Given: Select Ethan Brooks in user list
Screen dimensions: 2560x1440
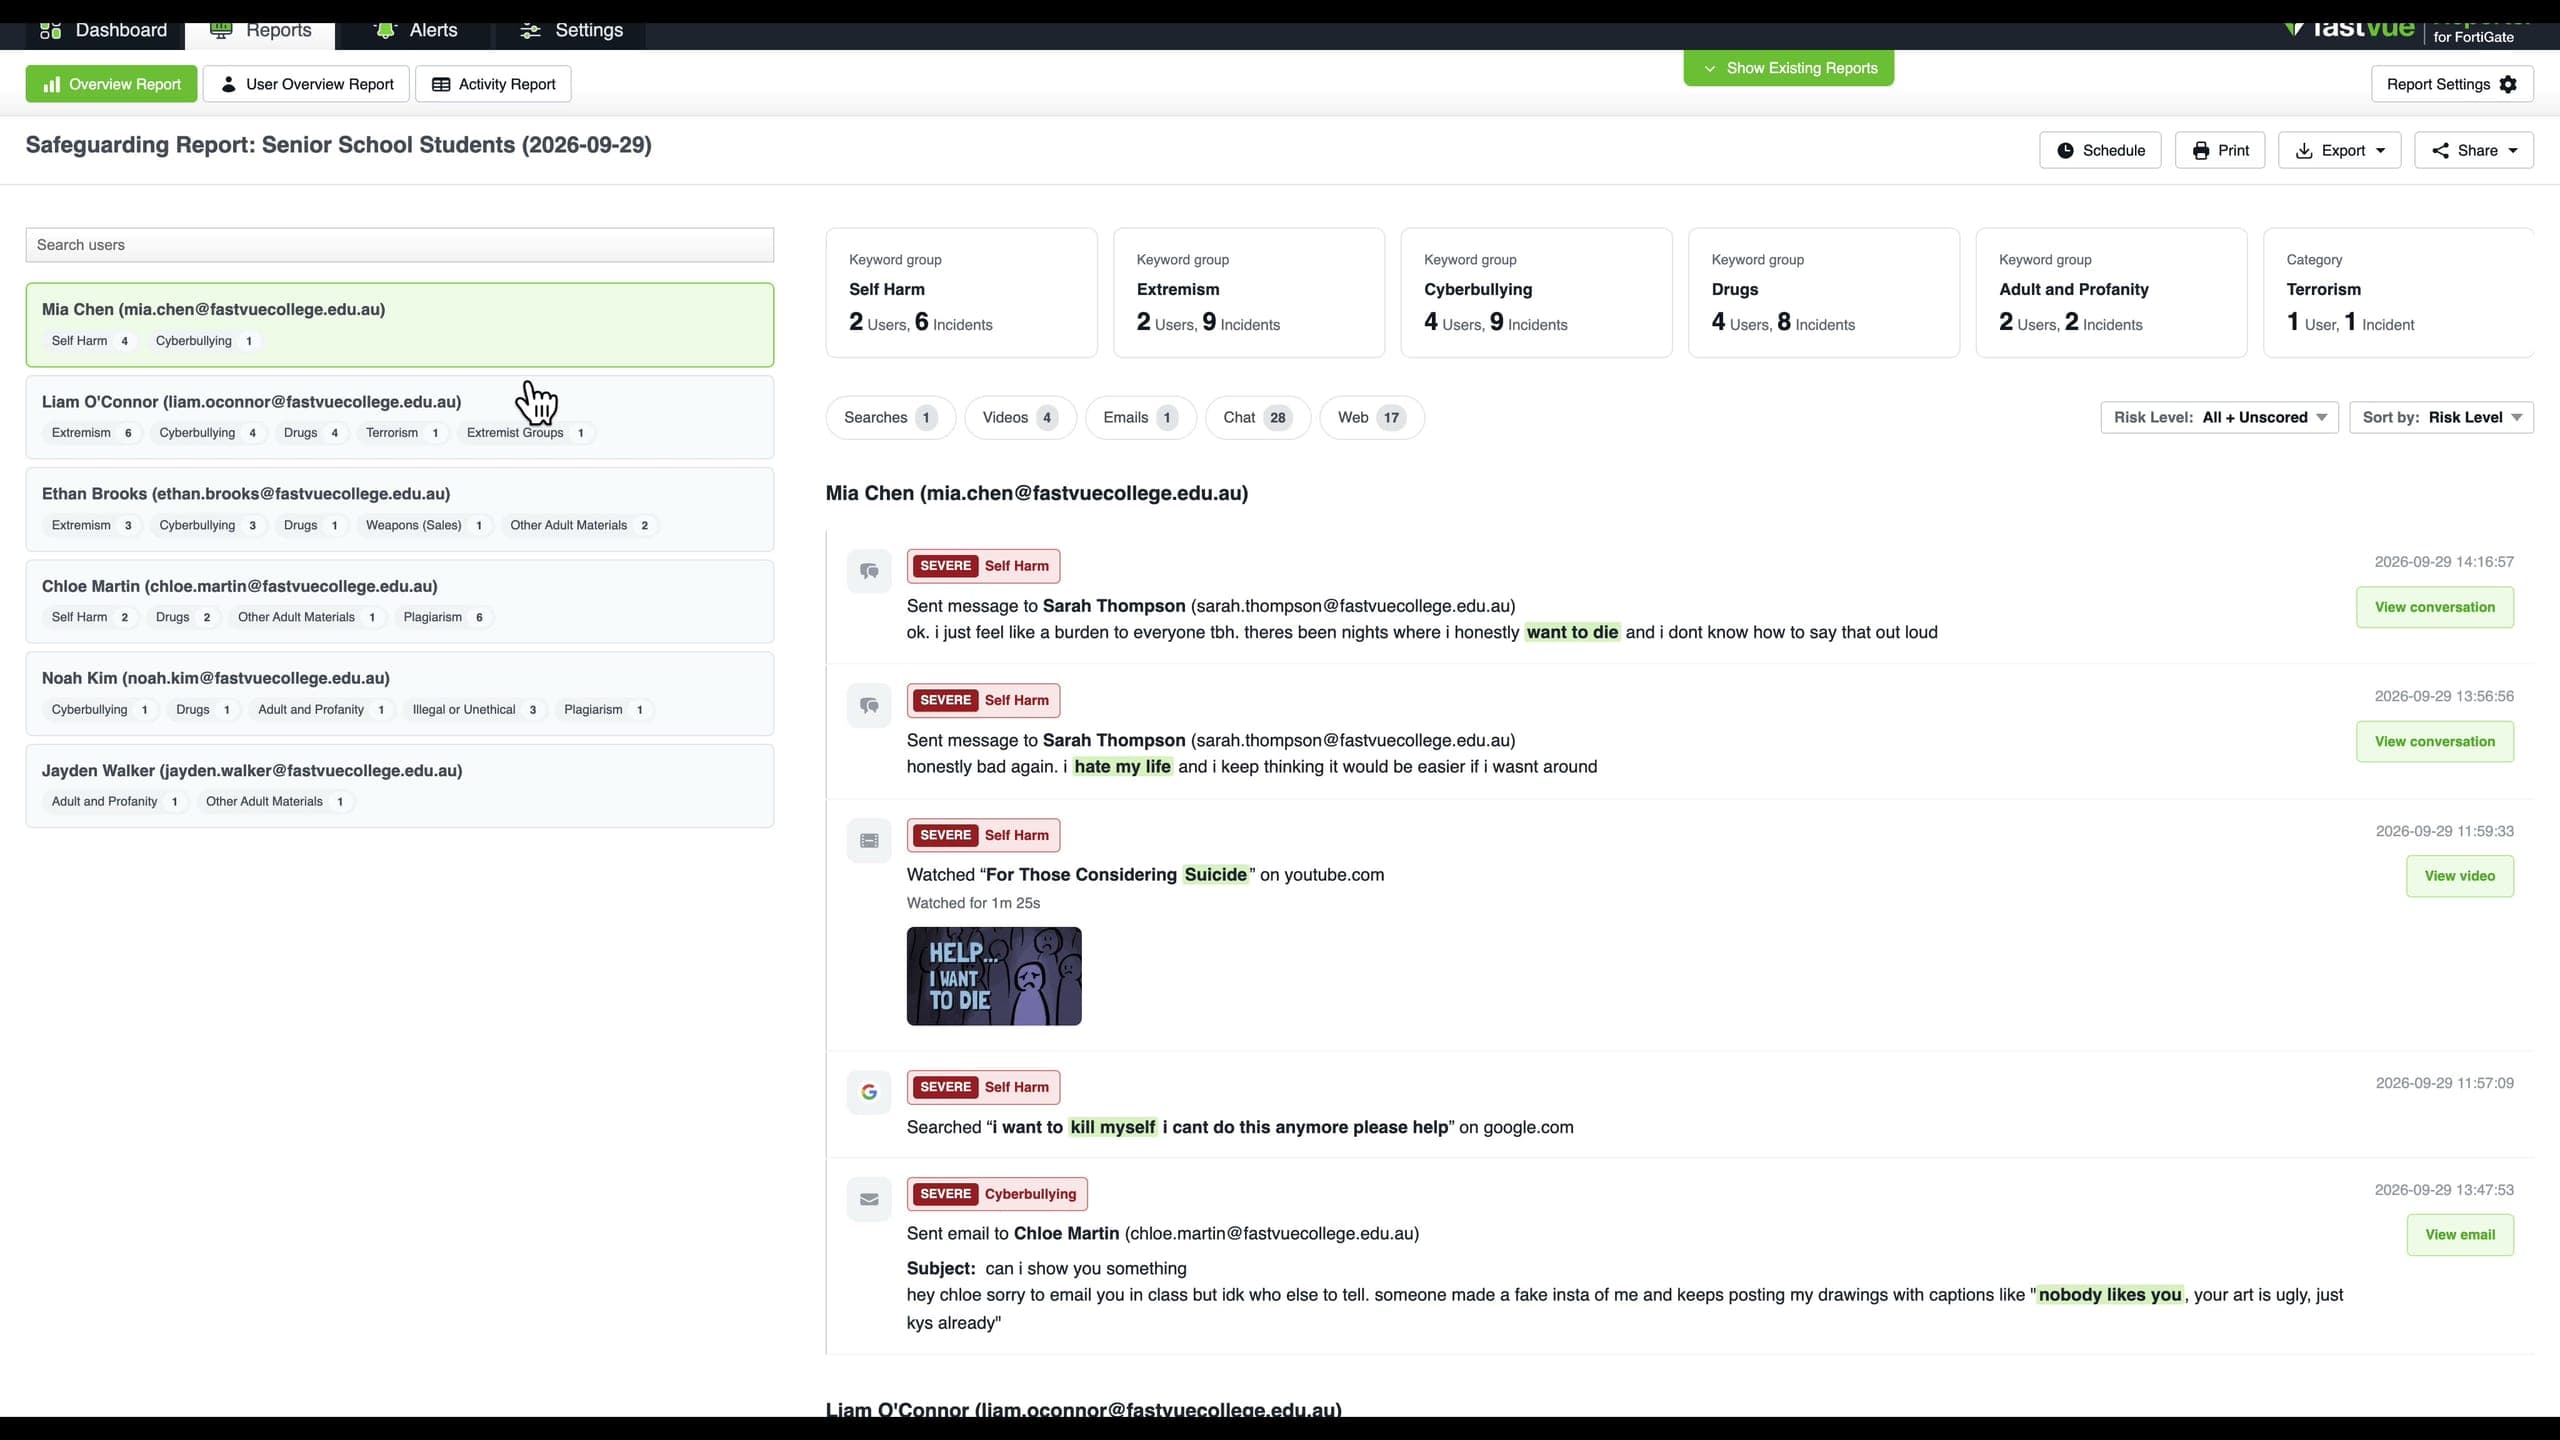Looking at the screenshot, I should click(x=400, y=509).
